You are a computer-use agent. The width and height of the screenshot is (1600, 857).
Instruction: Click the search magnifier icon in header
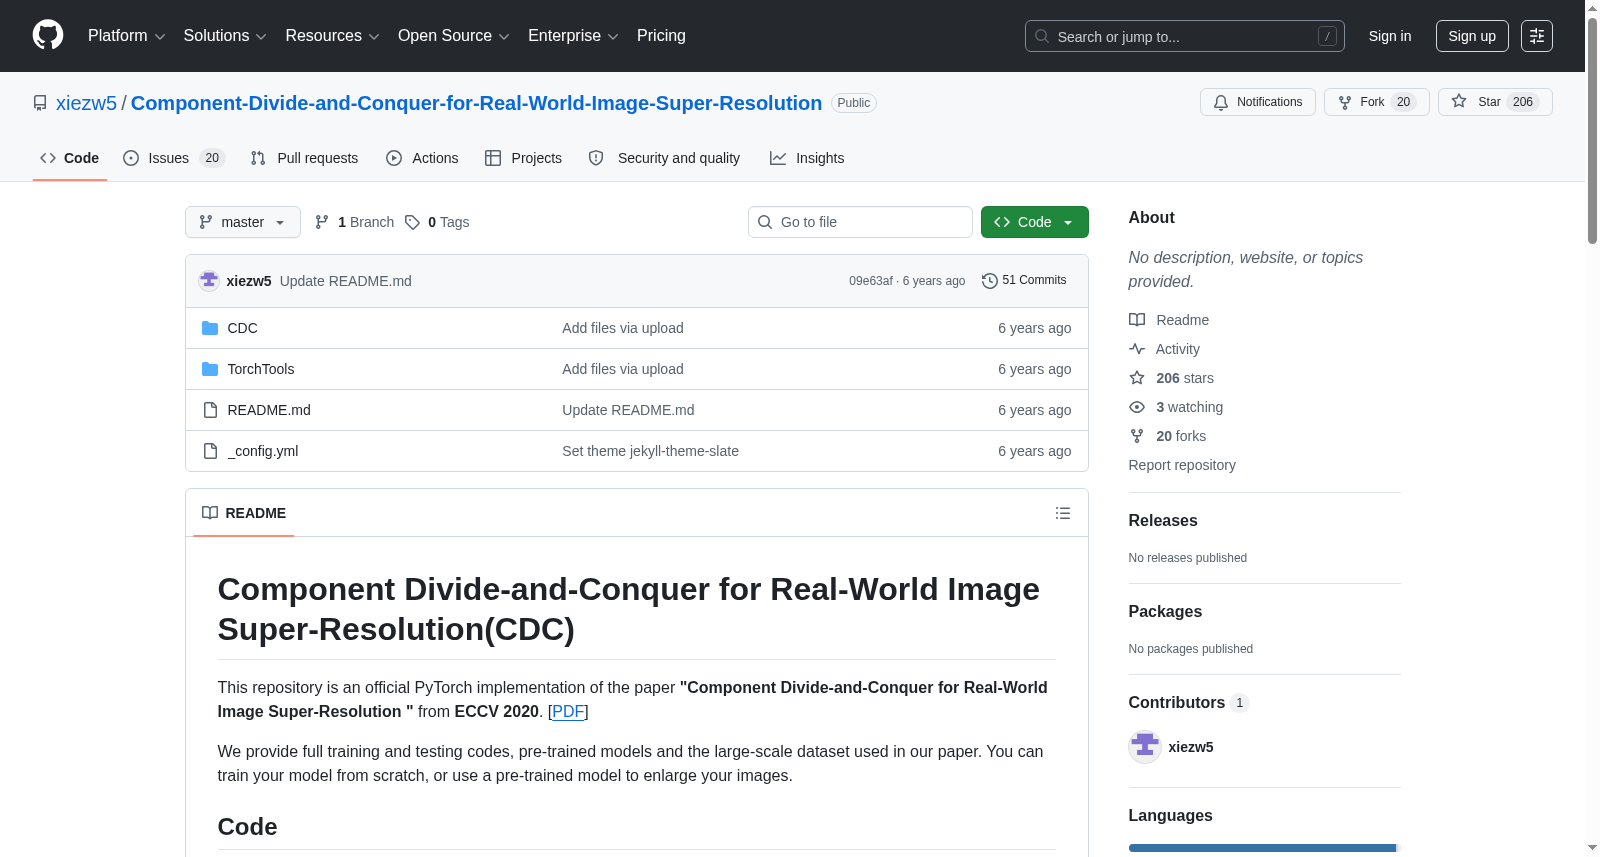(1042, 36)
